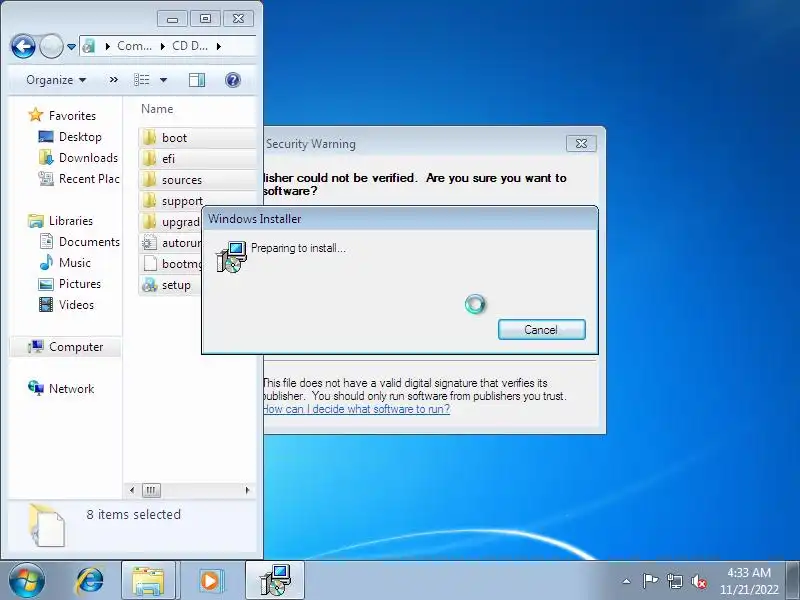The image size is (800, 600).
Task: Open the Start menu
Action: [26, 581]
